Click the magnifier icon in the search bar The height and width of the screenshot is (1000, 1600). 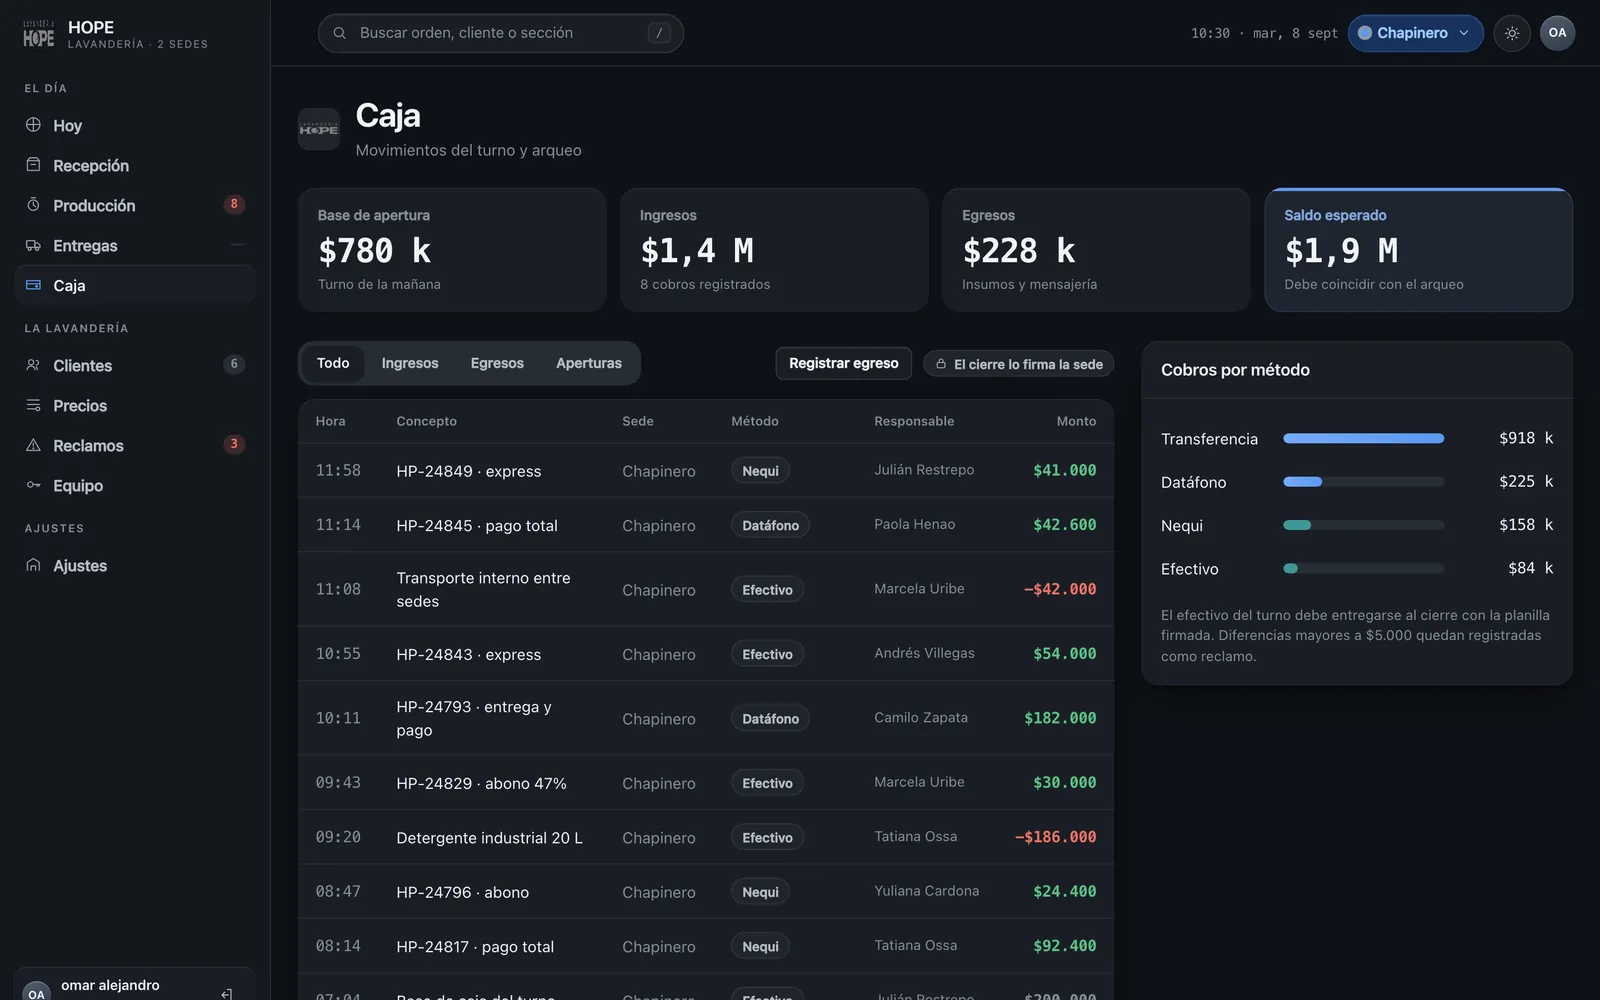[340, 33]
